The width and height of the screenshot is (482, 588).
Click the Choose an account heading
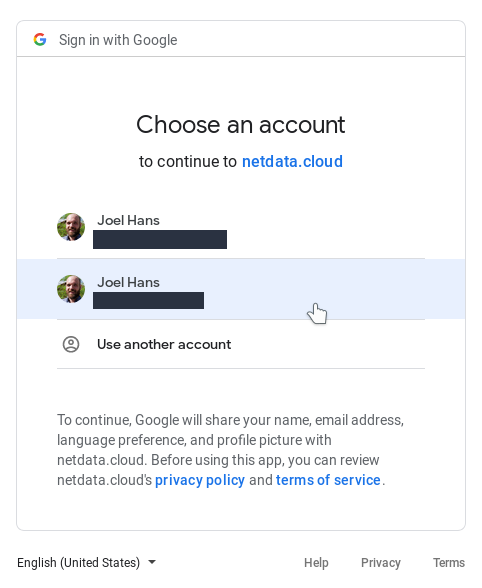tap(241, 124)
